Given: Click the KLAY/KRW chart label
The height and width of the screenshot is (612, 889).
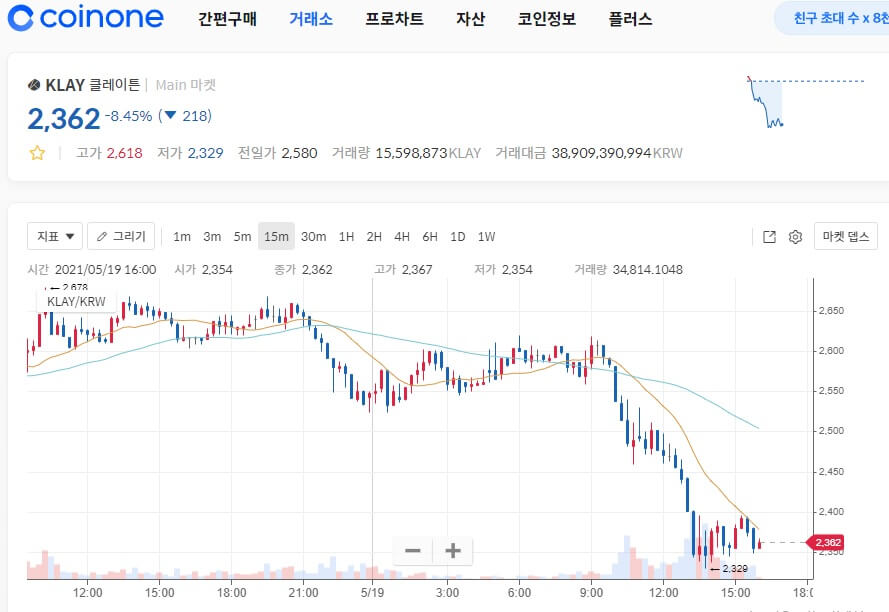Looking at the screenshot, I should 77,302.
